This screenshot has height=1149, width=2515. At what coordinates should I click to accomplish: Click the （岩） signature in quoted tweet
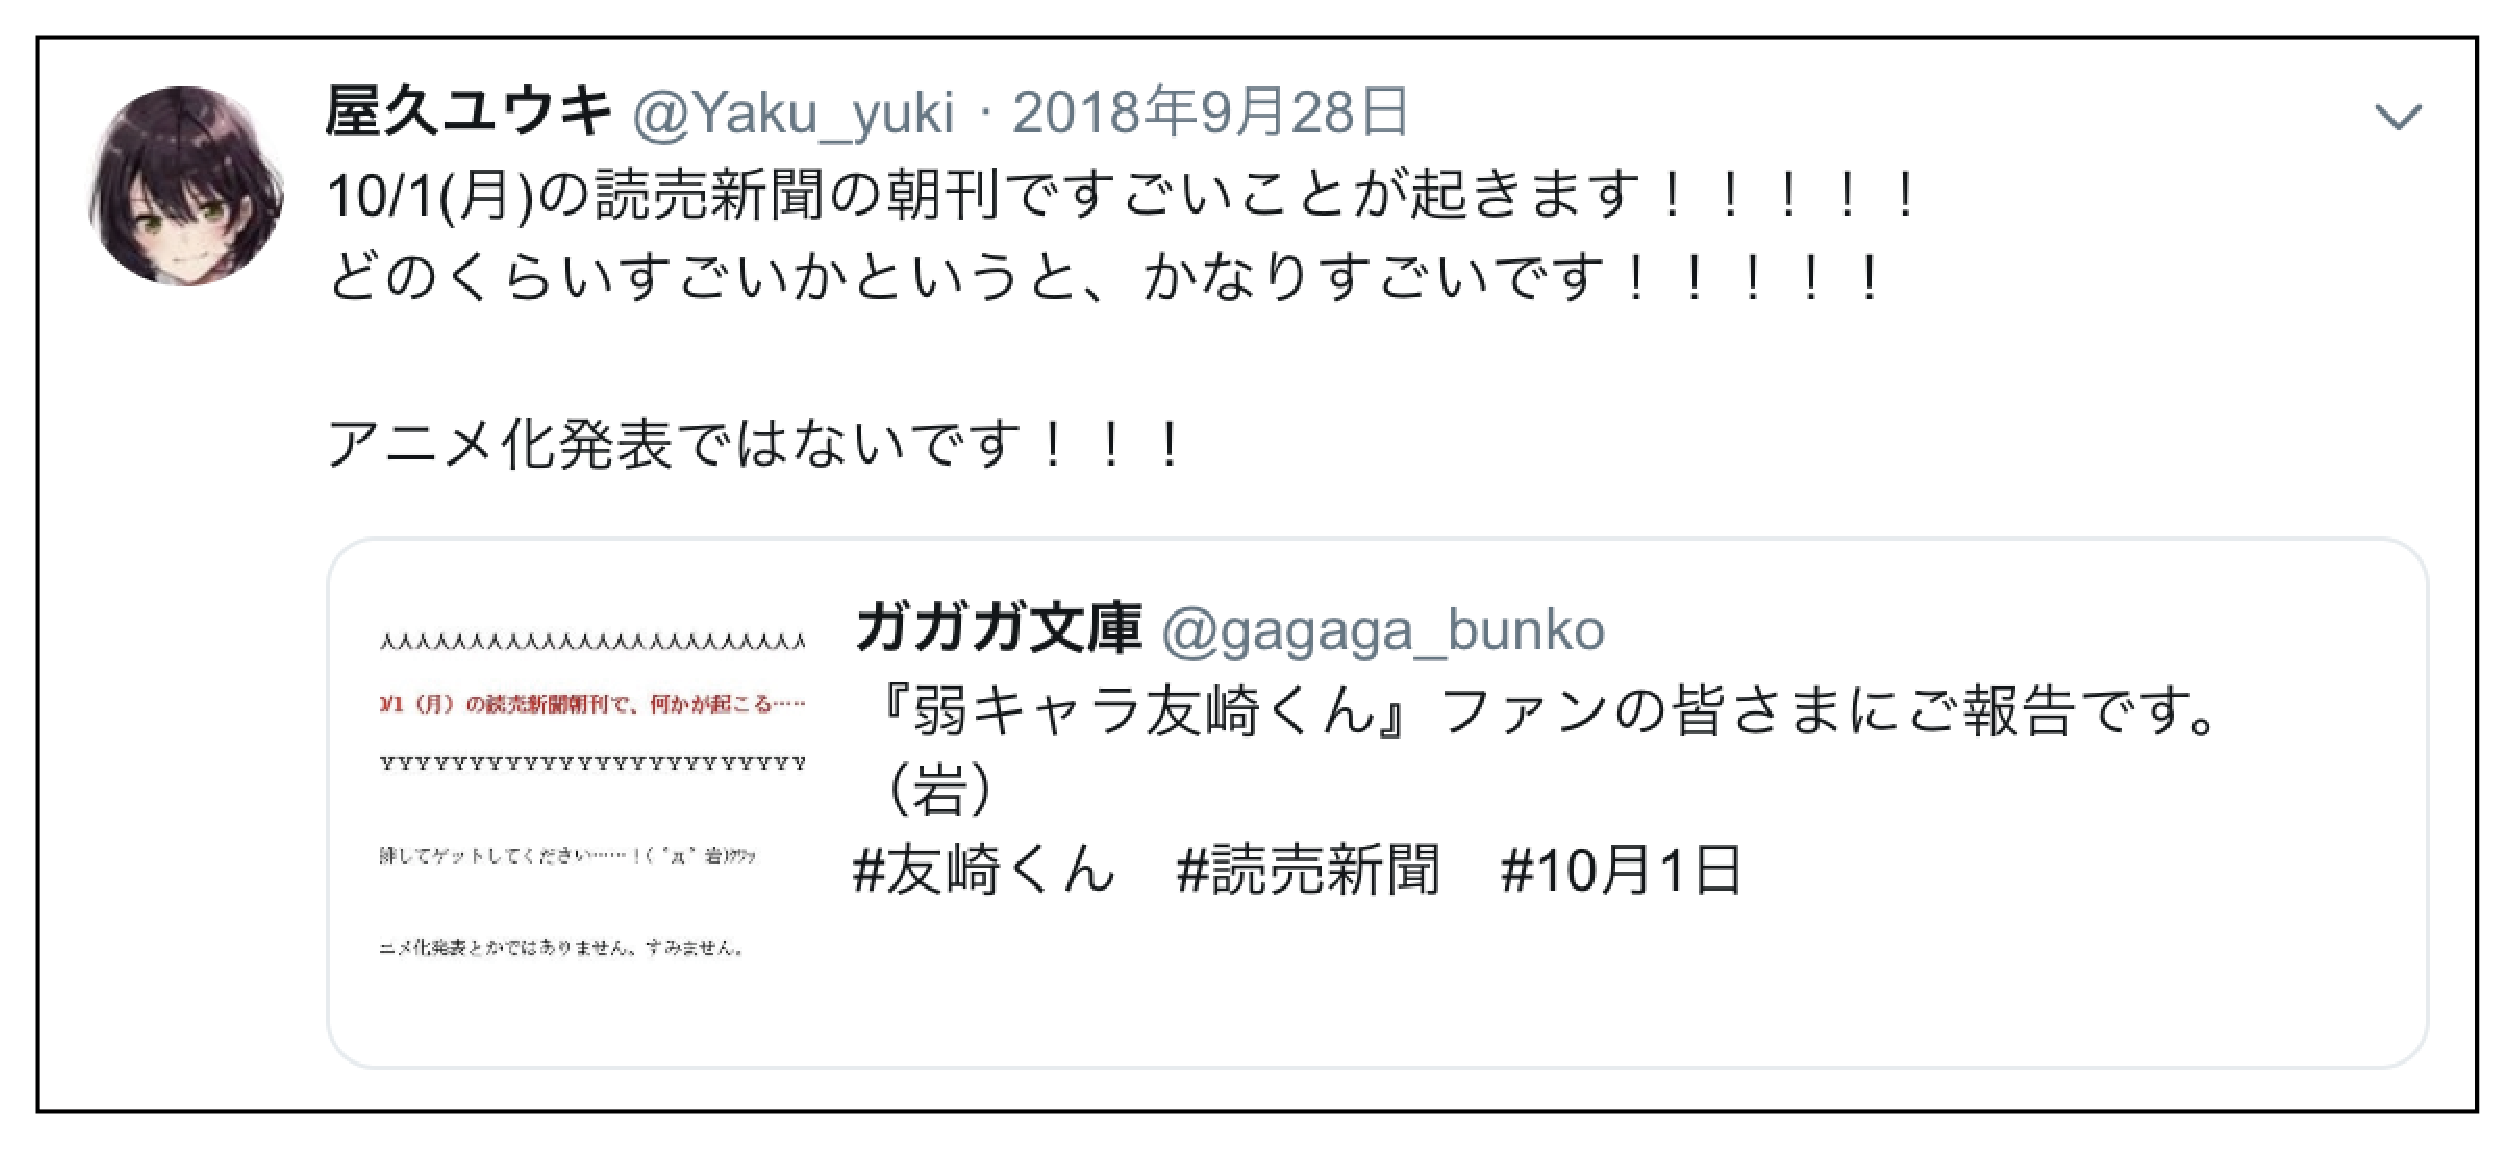tap(940, 789)
